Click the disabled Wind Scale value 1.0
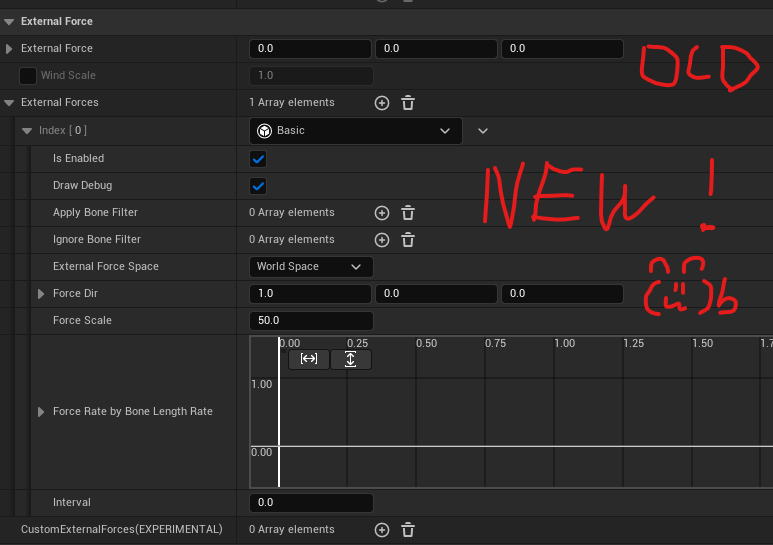Image resolution: width=773 pixels, height=545 pixels. point(311,76)
